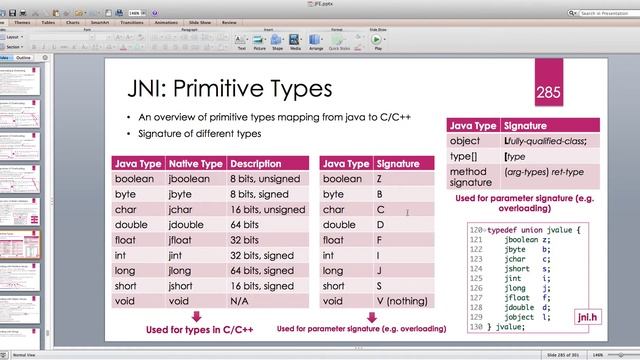
Task: Click the Cut scissors icon in the toolbar
Action: point(36,13)
